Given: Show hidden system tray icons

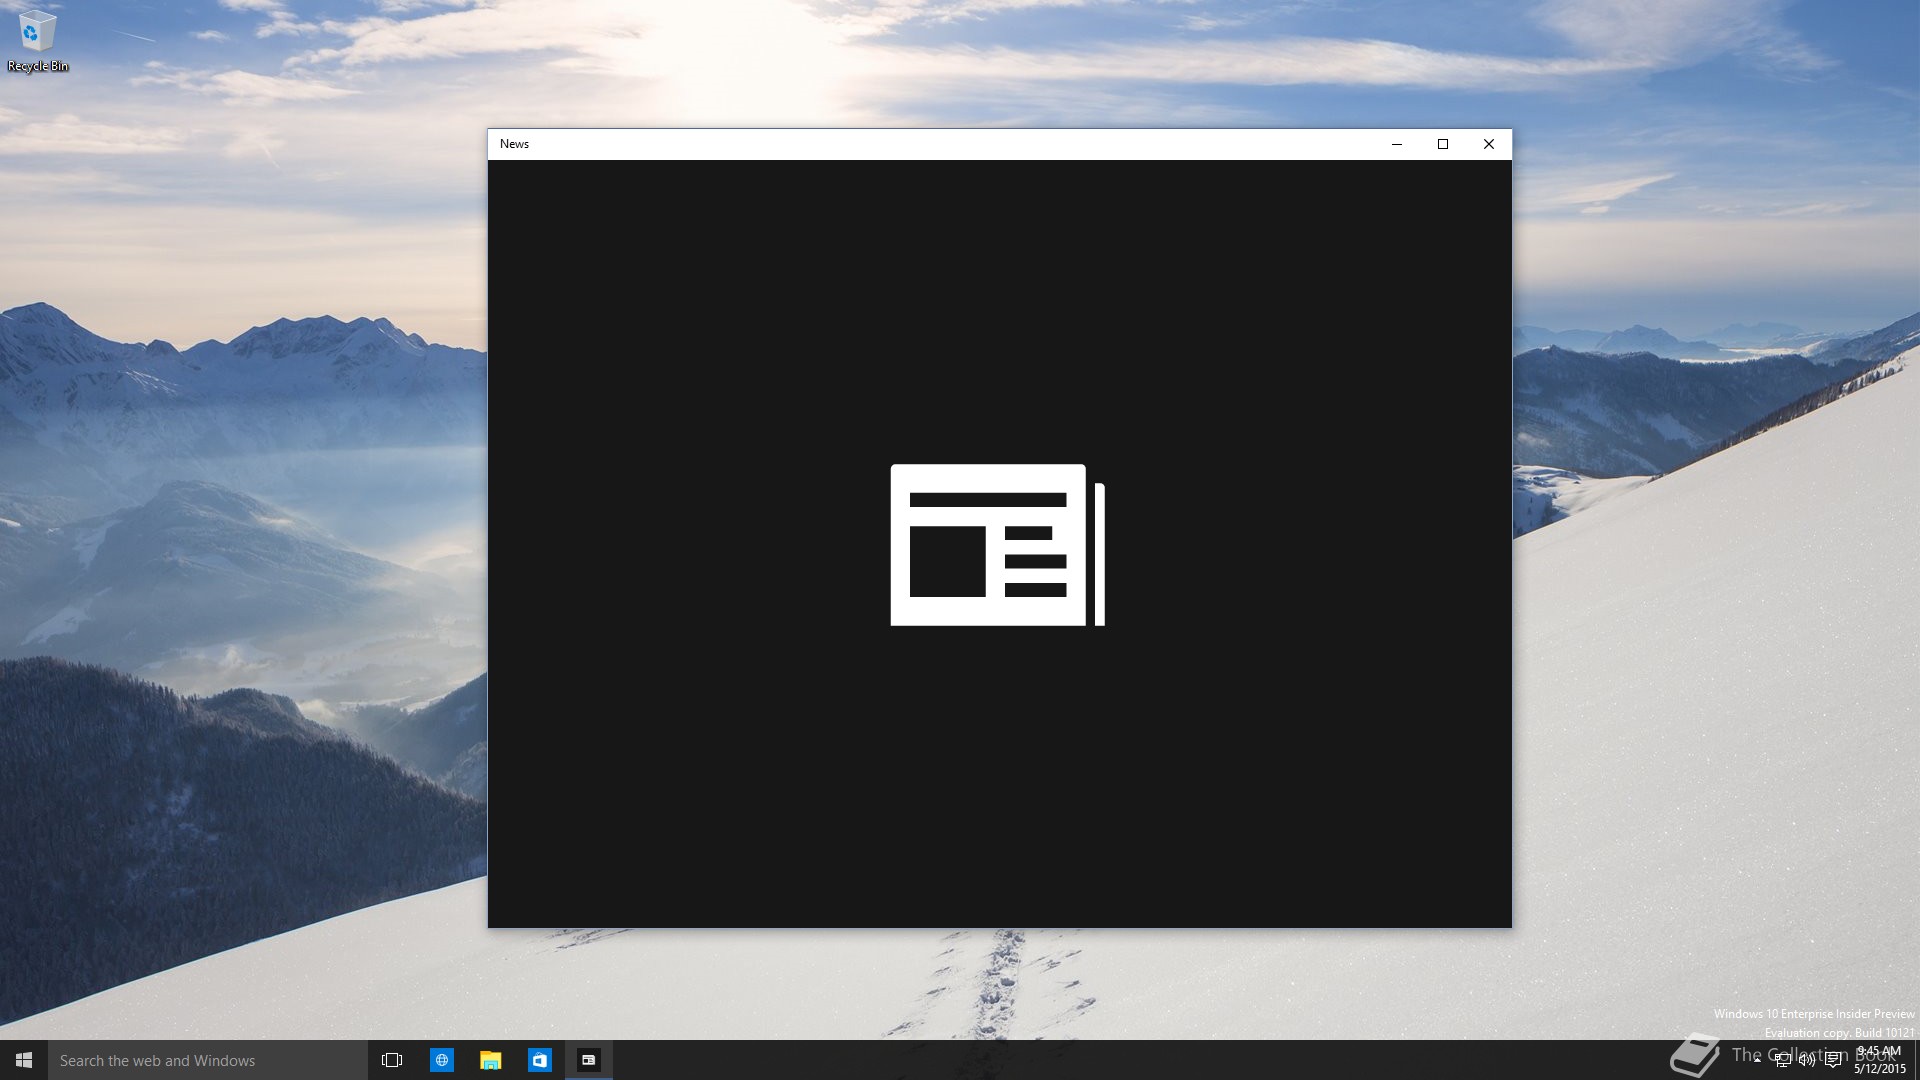Looking at the screenshot, I should point(1757,1060).
